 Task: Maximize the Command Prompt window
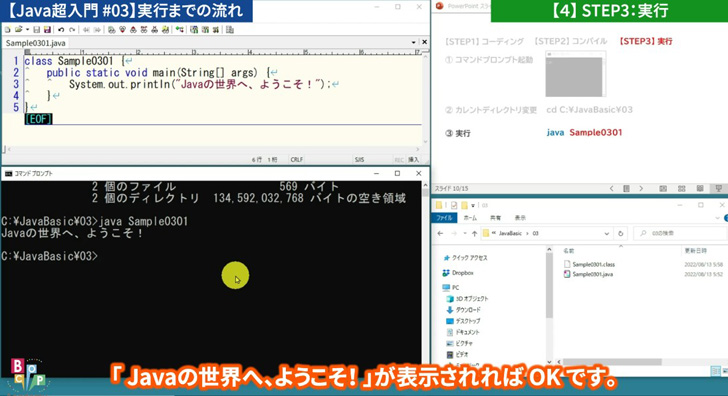(x=397, y=173)
